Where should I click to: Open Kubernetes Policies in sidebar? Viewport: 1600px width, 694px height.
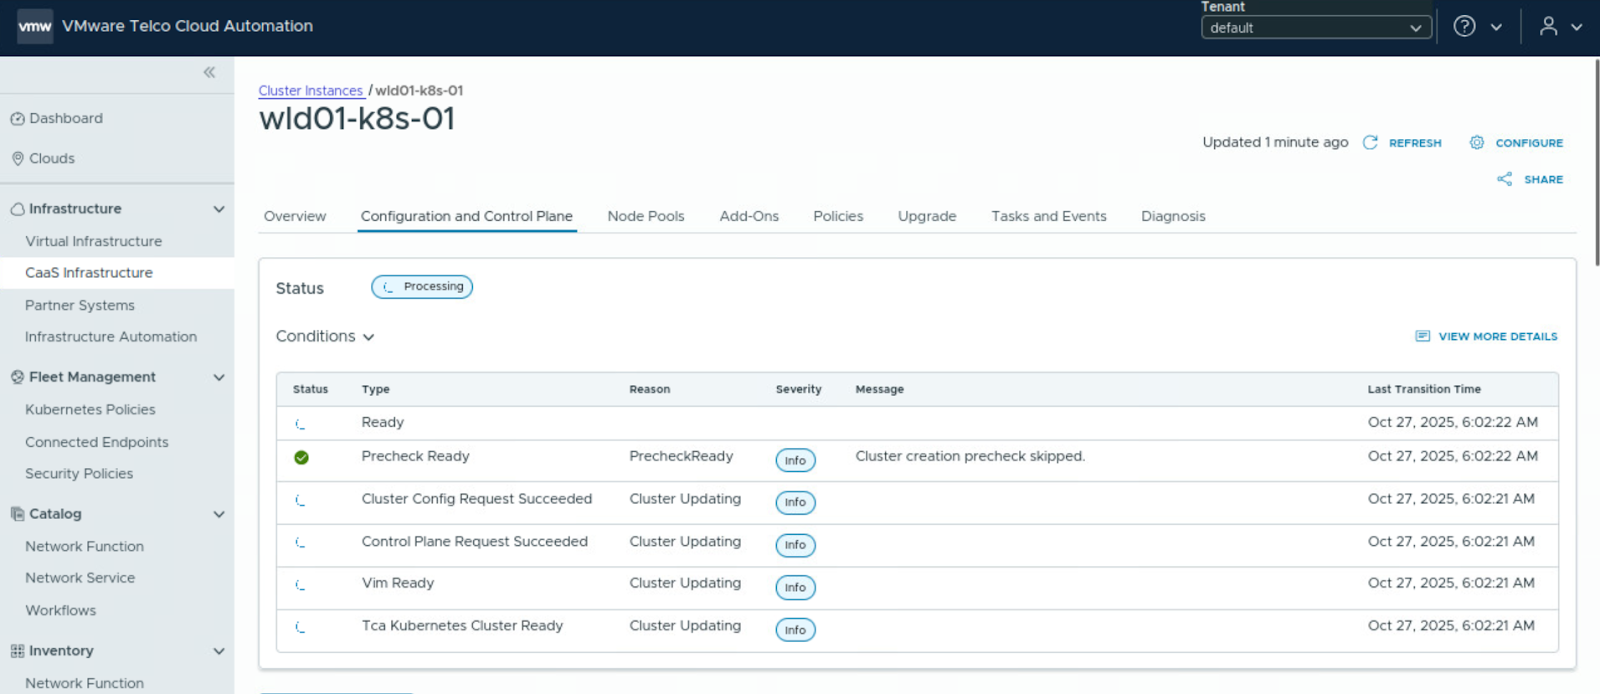[90, 409]
